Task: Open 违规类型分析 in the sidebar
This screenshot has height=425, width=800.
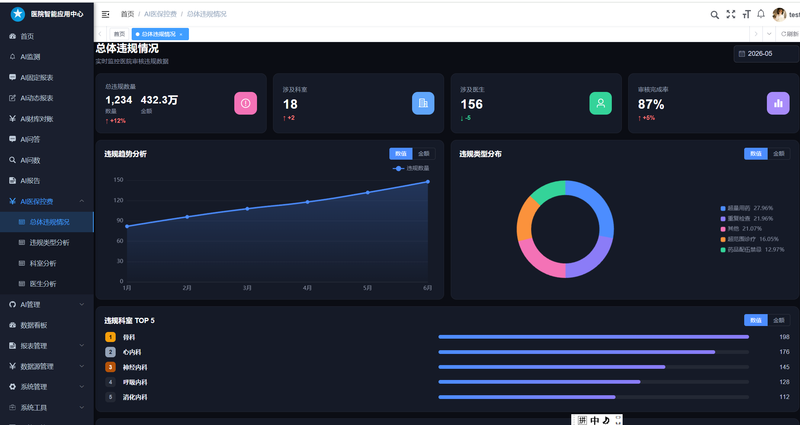Action: (x=47, y=243)
